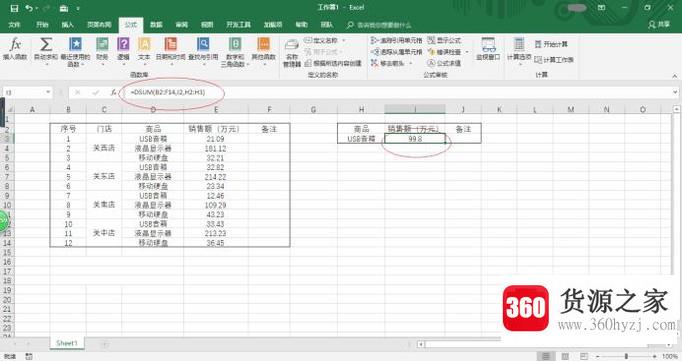Switch to Normal view in status bar
682x361 pixels.
pos(546,356)
